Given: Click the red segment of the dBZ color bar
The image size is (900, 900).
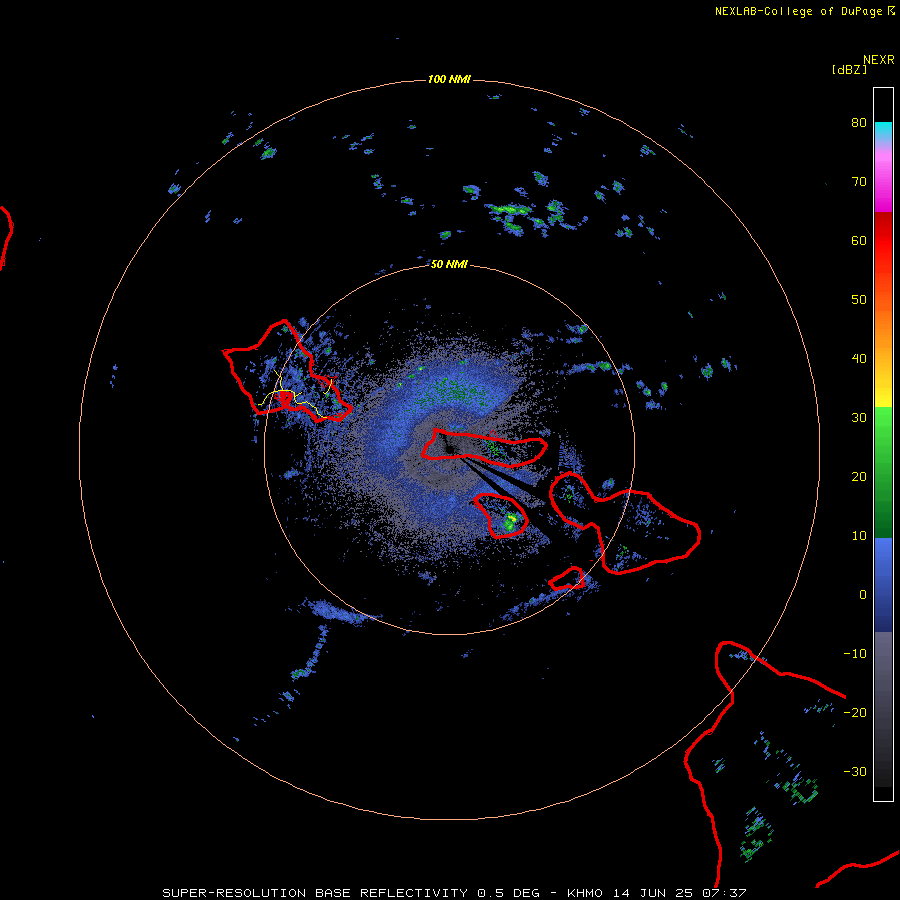Looking at the screenshot, I should pos(883,236).
